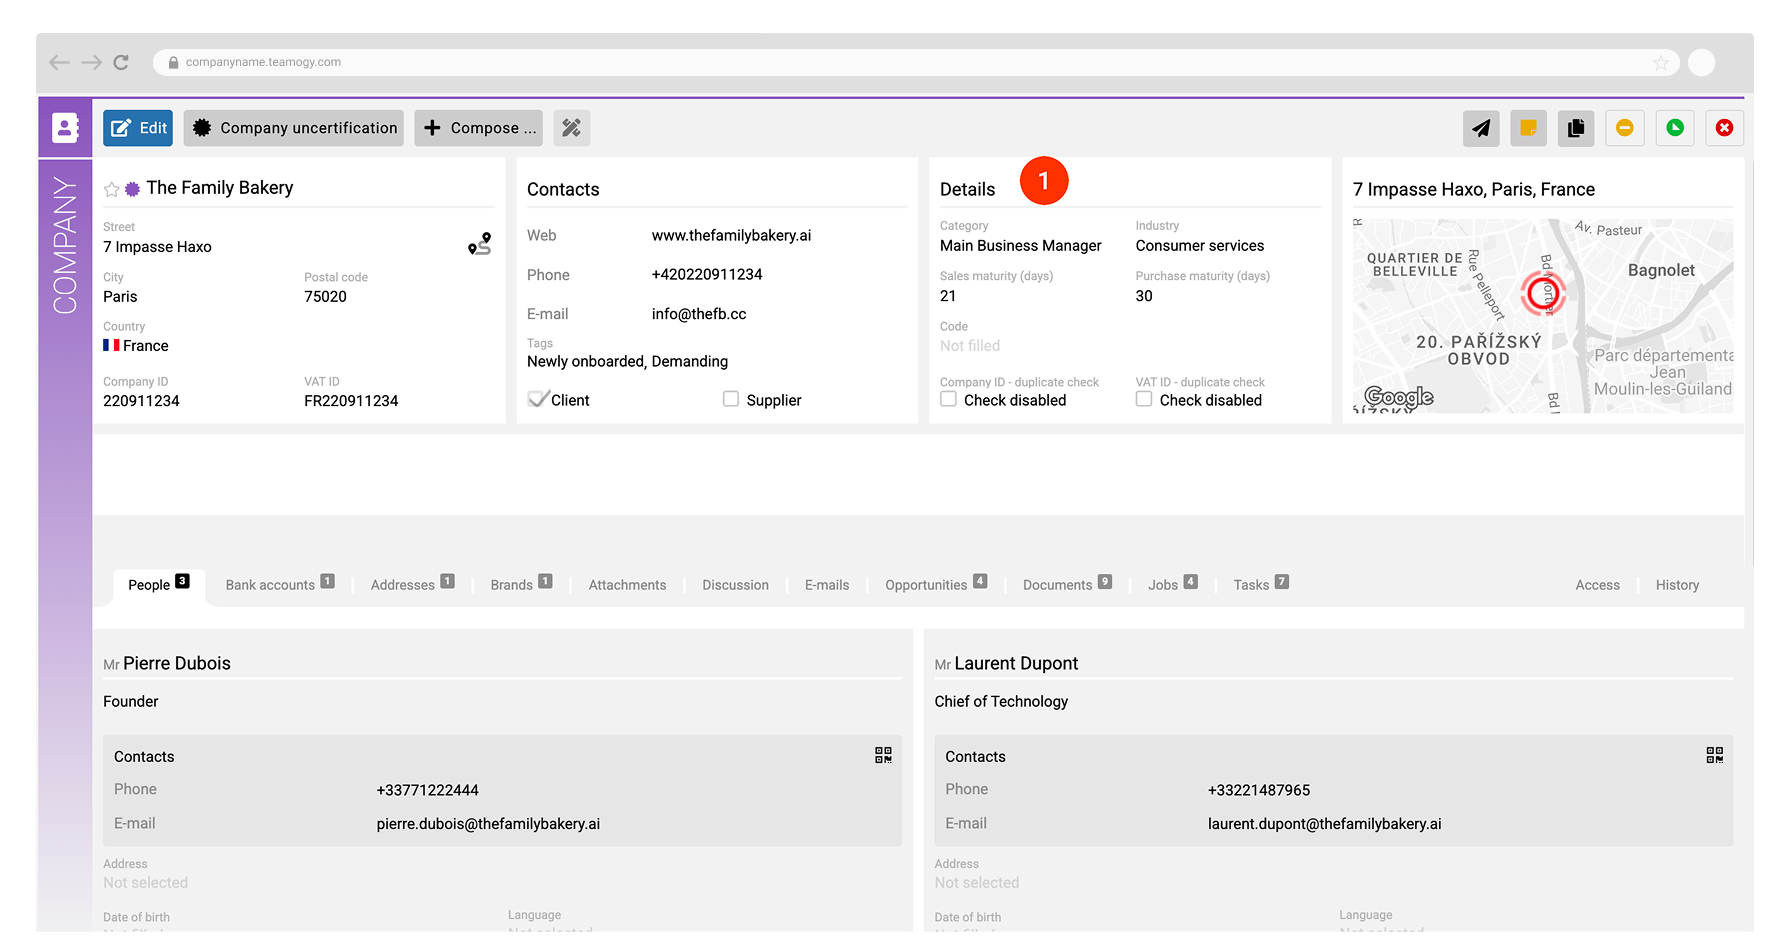This screenshot has height=952, width=1781.
Task: Click the red location marker on map
Action: click(x=1542, y=293)
